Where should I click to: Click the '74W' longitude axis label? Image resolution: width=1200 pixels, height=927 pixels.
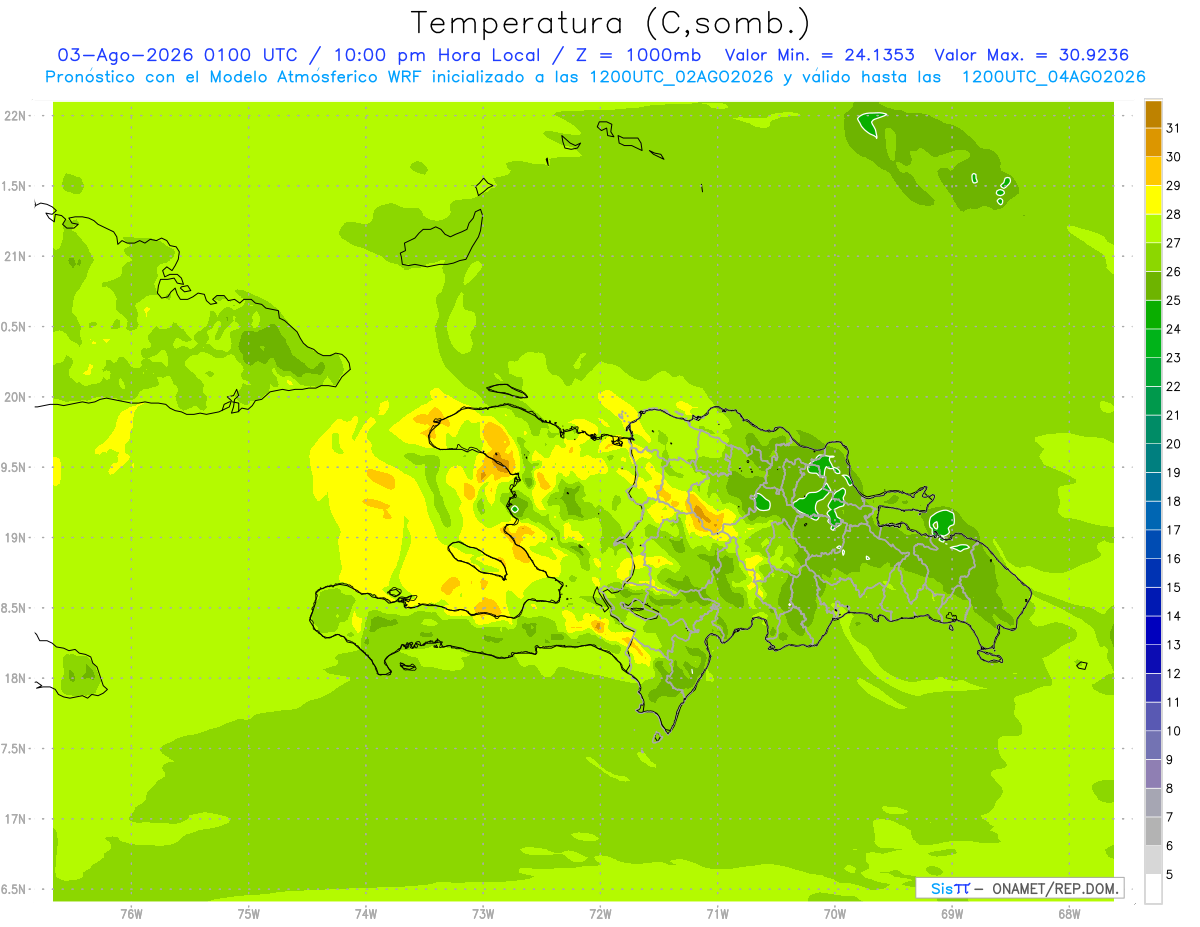(x=366, y=913)
